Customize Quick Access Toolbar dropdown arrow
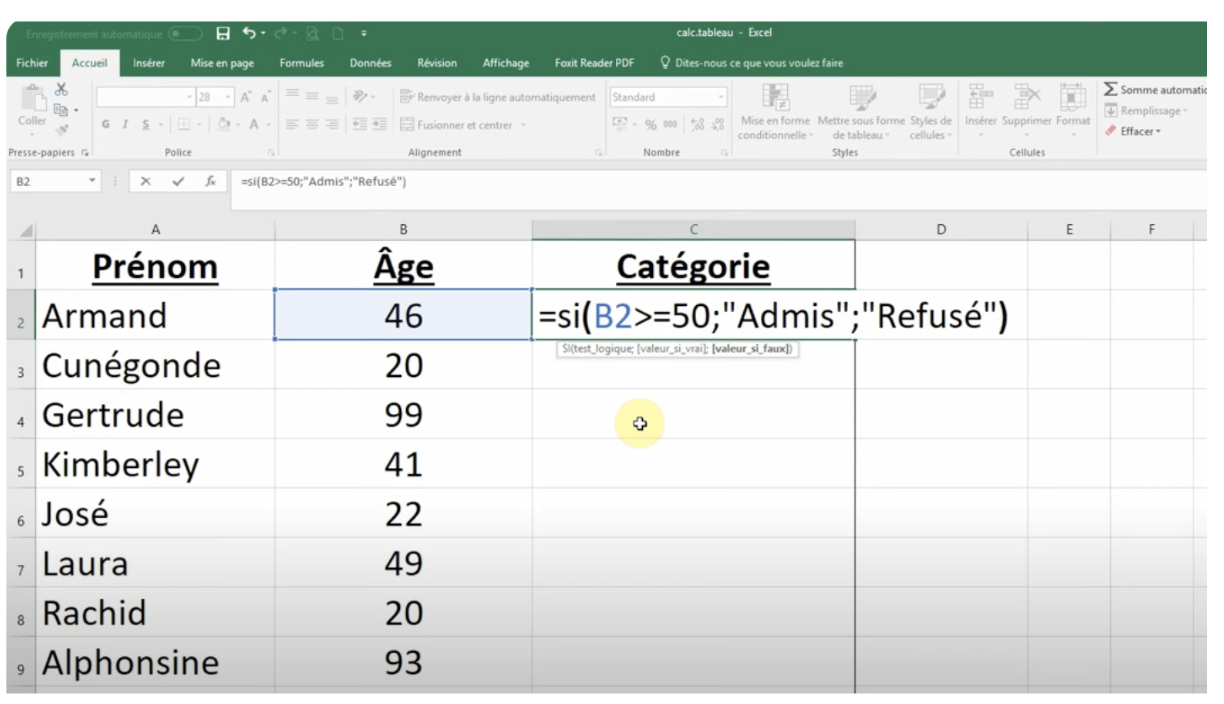The height and width of the screenshot is (704, 1224). tap(364, 34)
